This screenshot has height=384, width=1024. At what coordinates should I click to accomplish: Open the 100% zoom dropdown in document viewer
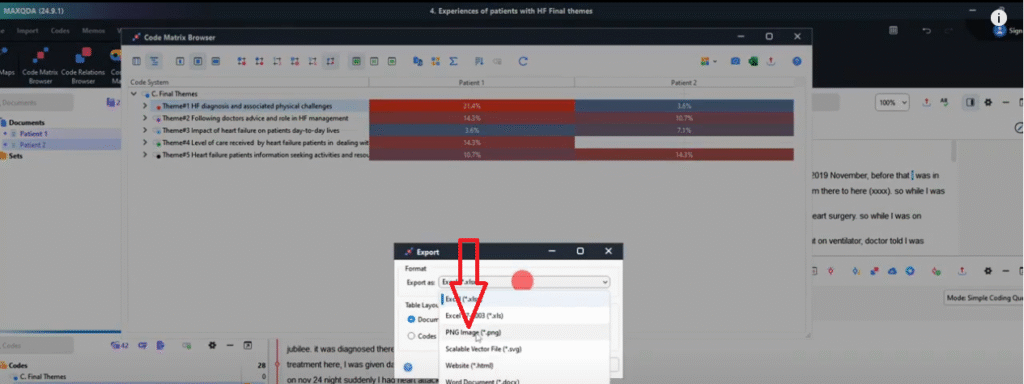(x=893, y=103)
